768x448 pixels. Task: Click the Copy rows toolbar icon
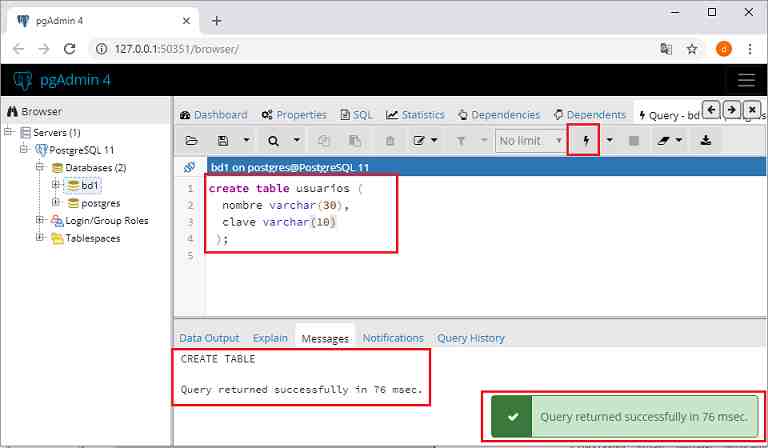tap(324, 141)
